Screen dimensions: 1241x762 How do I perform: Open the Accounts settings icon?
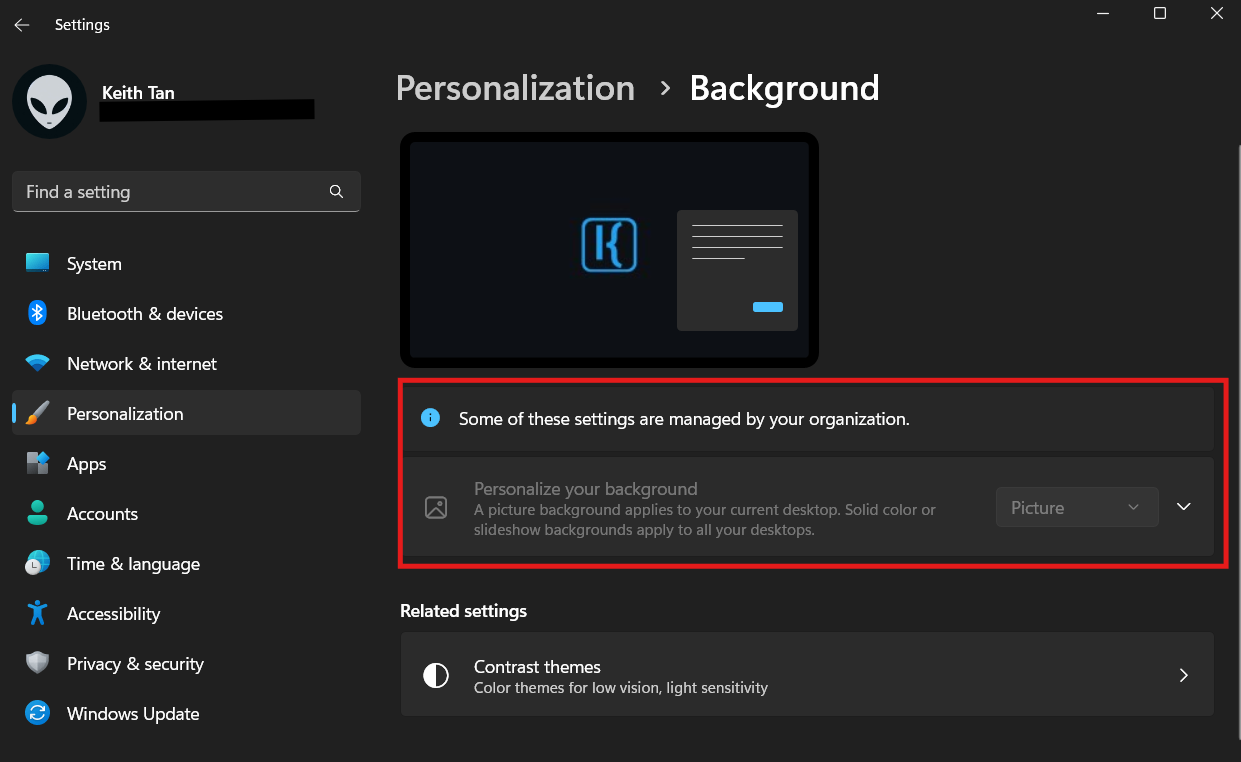pos(37,513)
